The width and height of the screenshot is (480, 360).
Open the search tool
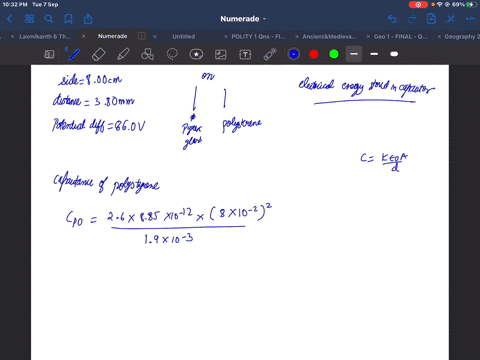pos(49,19)
